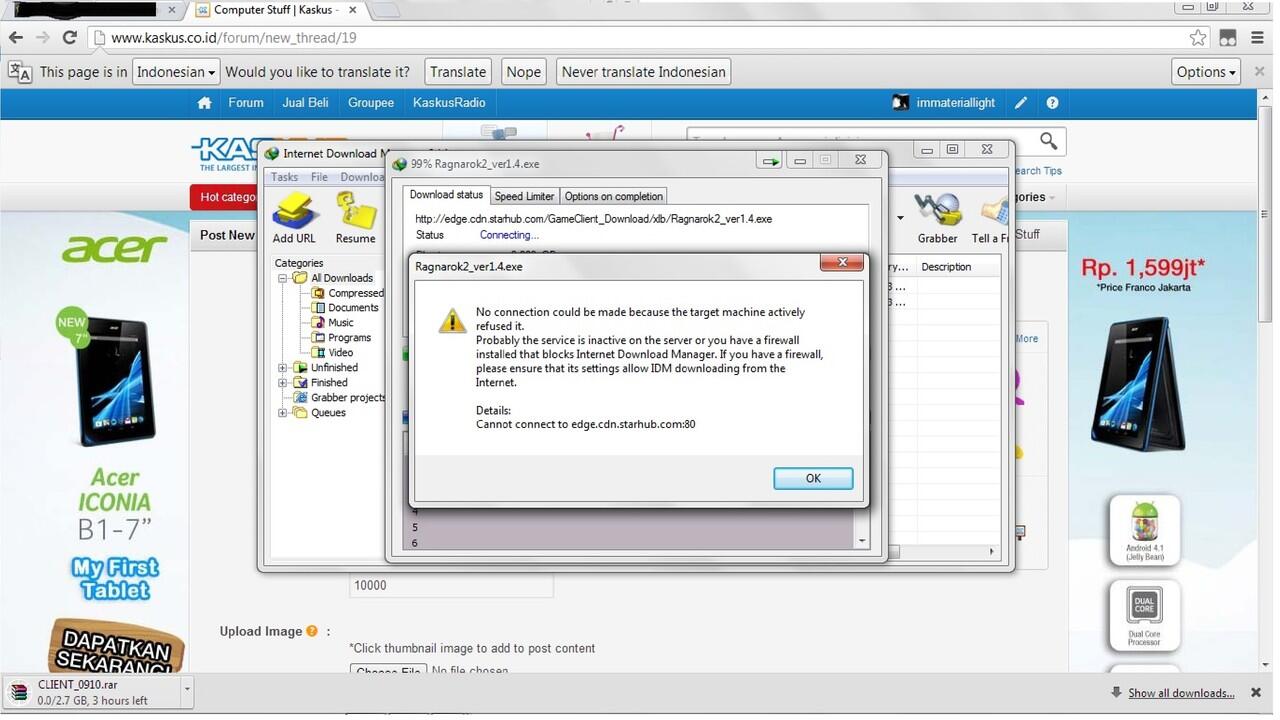This screenshot has height=720, width=1280.
Task: Click the user avatar next to immateriallight
Action: click(901, 103)
